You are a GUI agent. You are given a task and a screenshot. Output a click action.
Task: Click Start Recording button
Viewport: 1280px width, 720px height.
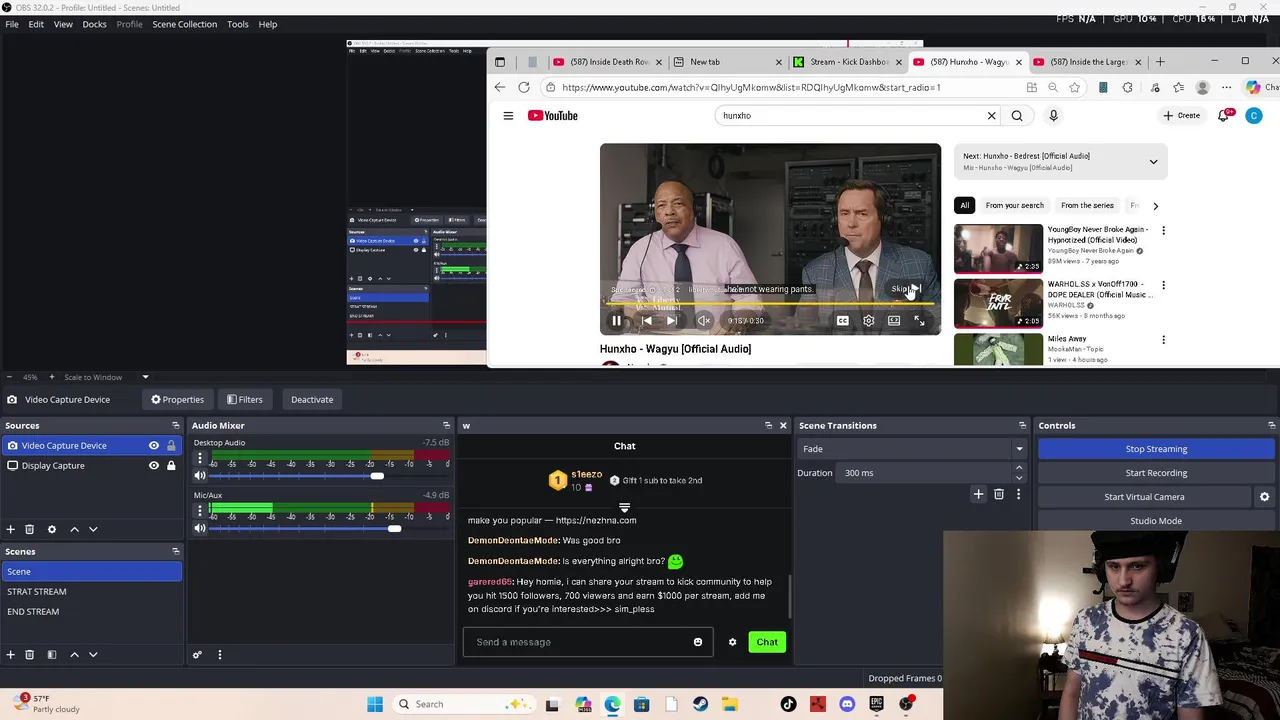pyautogui.click(x=1156, y=473)
